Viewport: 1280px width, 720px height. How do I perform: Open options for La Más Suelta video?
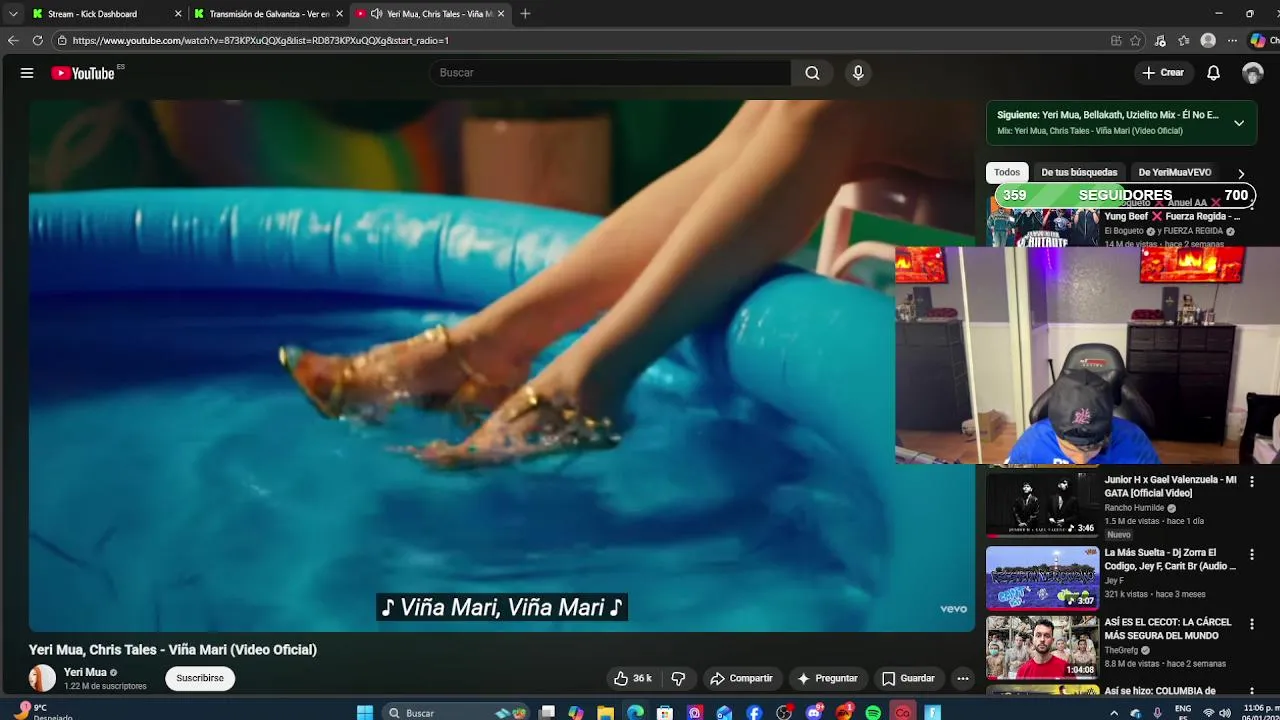[1251, 554]
